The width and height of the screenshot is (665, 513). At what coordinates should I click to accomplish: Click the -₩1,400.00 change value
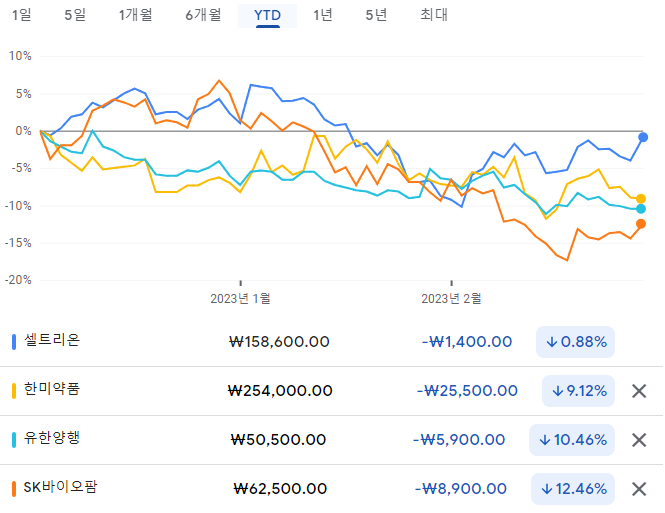(467, 342)
